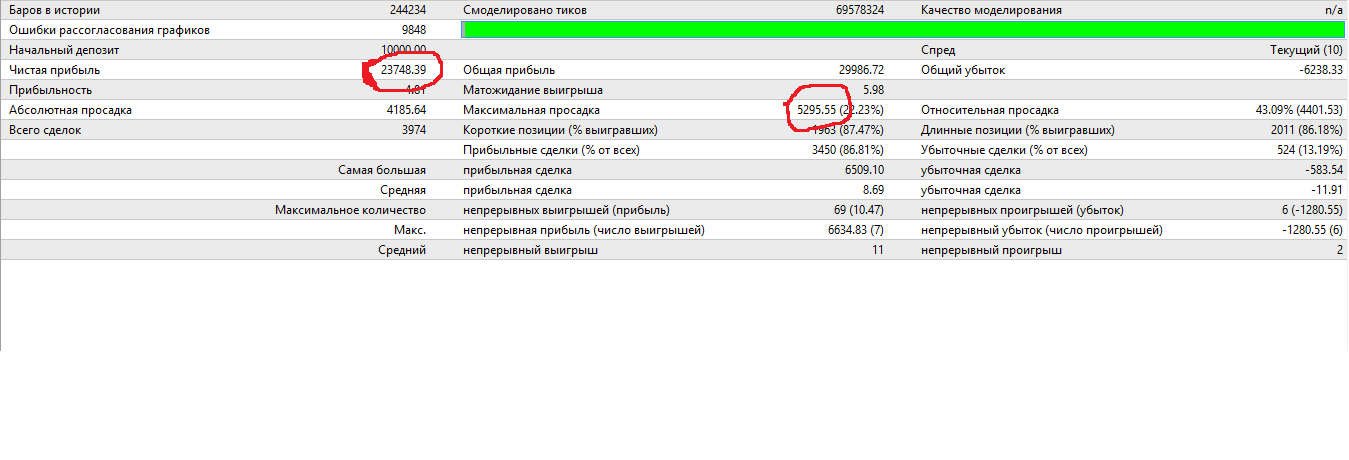1349x460 pixels.
Task: Select the 'Макс.' row header
Action: 410,230
